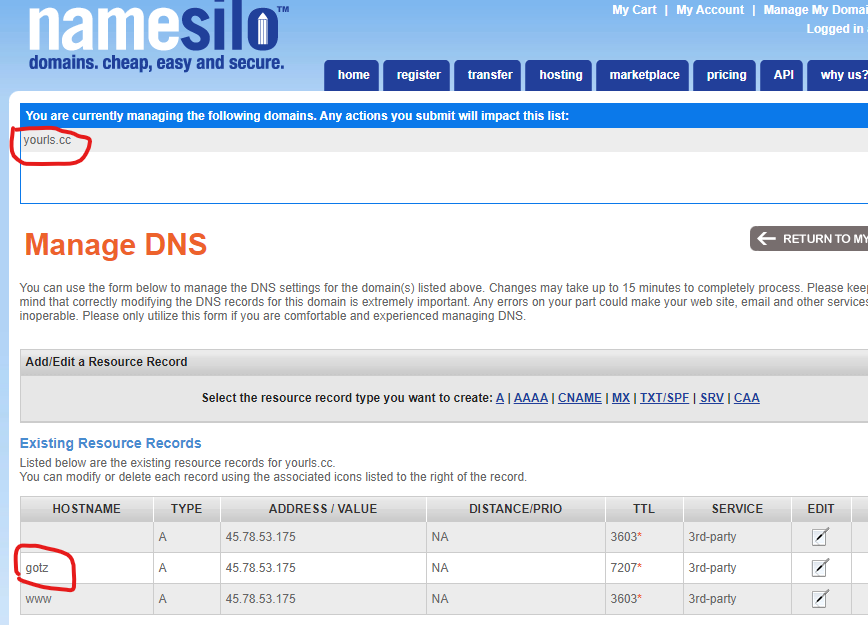Screen dimensions: 868x625
Task: Choose SRV record type
Action: 711,398
